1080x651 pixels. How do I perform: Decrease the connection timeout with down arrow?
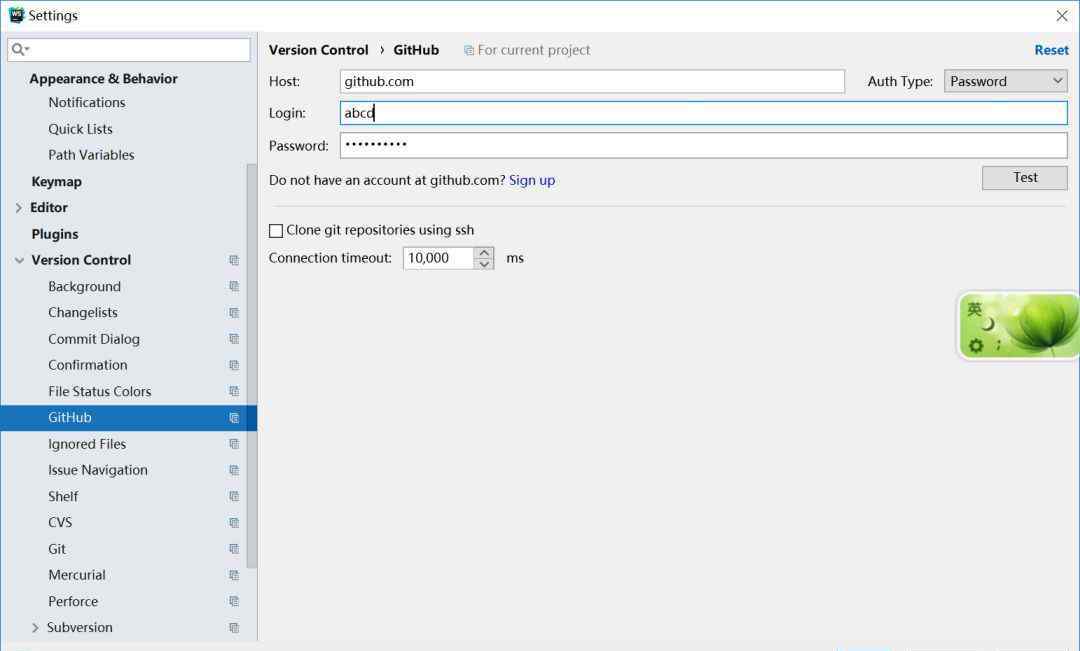tap(484, 264)
